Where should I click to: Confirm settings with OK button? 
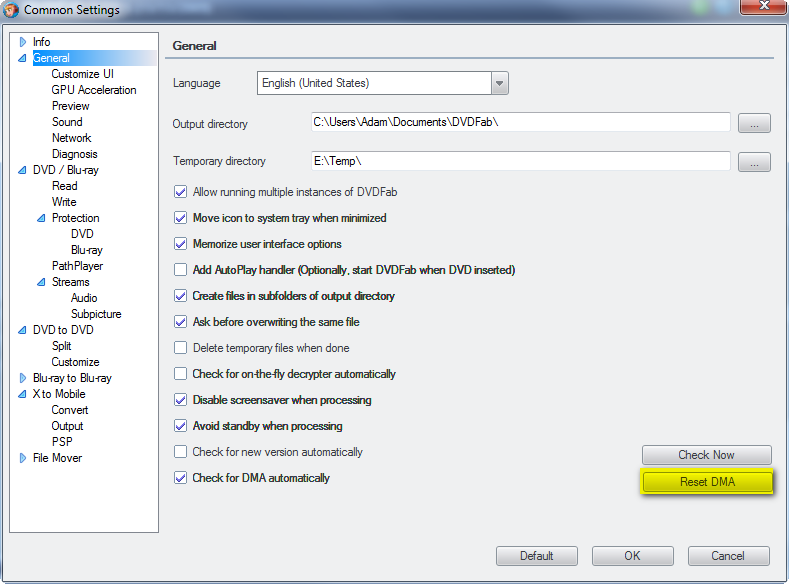633,556
